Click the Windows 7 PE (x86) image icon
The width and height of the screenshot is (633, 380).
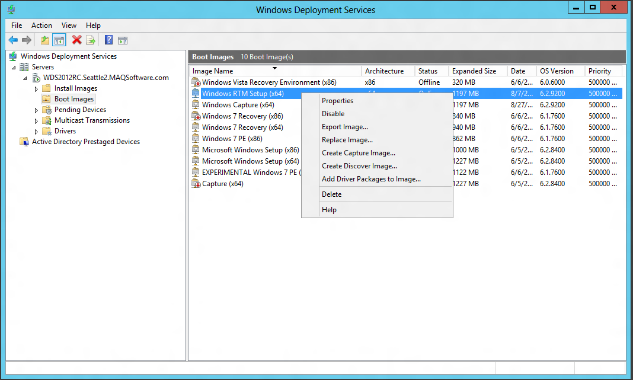196,139
